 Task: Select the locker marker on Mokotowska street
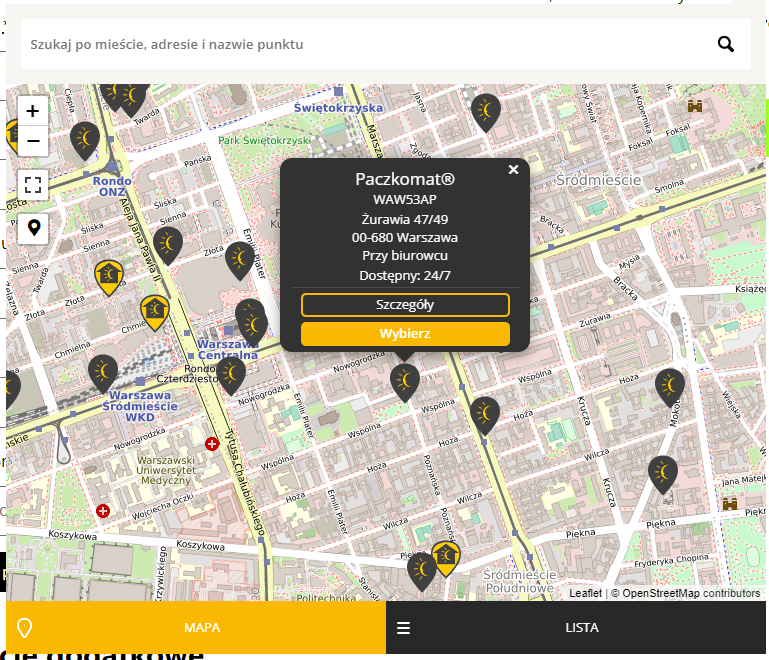[x=670, y=387]
